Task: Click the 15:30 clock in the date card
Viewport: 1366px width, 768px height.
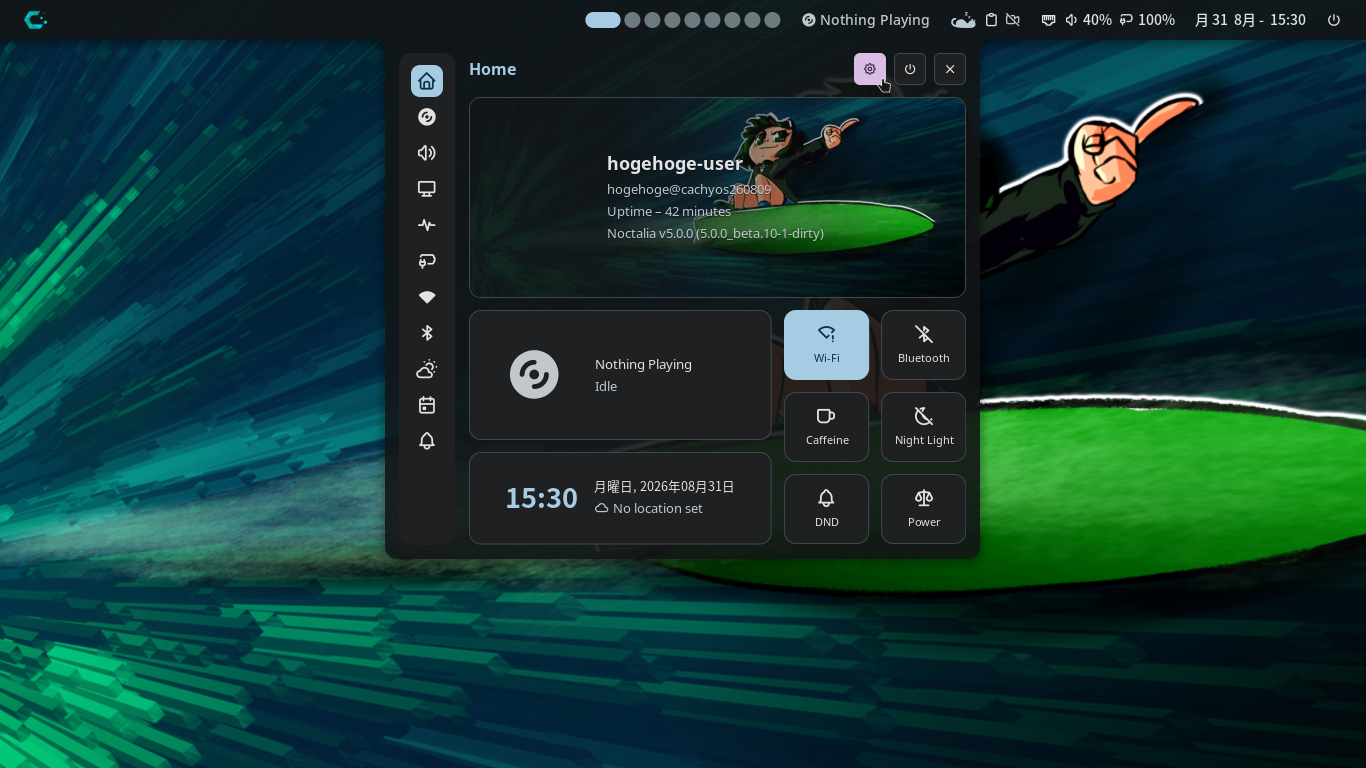Action: (541, 498)
